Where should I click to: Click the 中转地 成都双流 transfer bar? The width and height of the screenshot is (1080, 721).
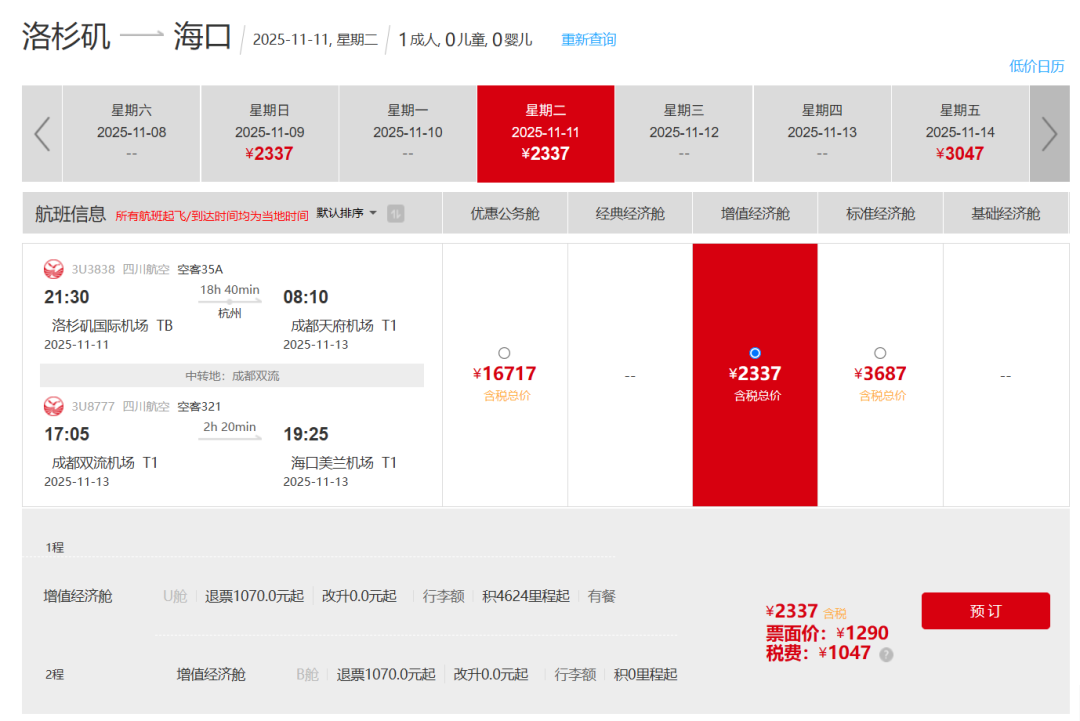(232, 376)
